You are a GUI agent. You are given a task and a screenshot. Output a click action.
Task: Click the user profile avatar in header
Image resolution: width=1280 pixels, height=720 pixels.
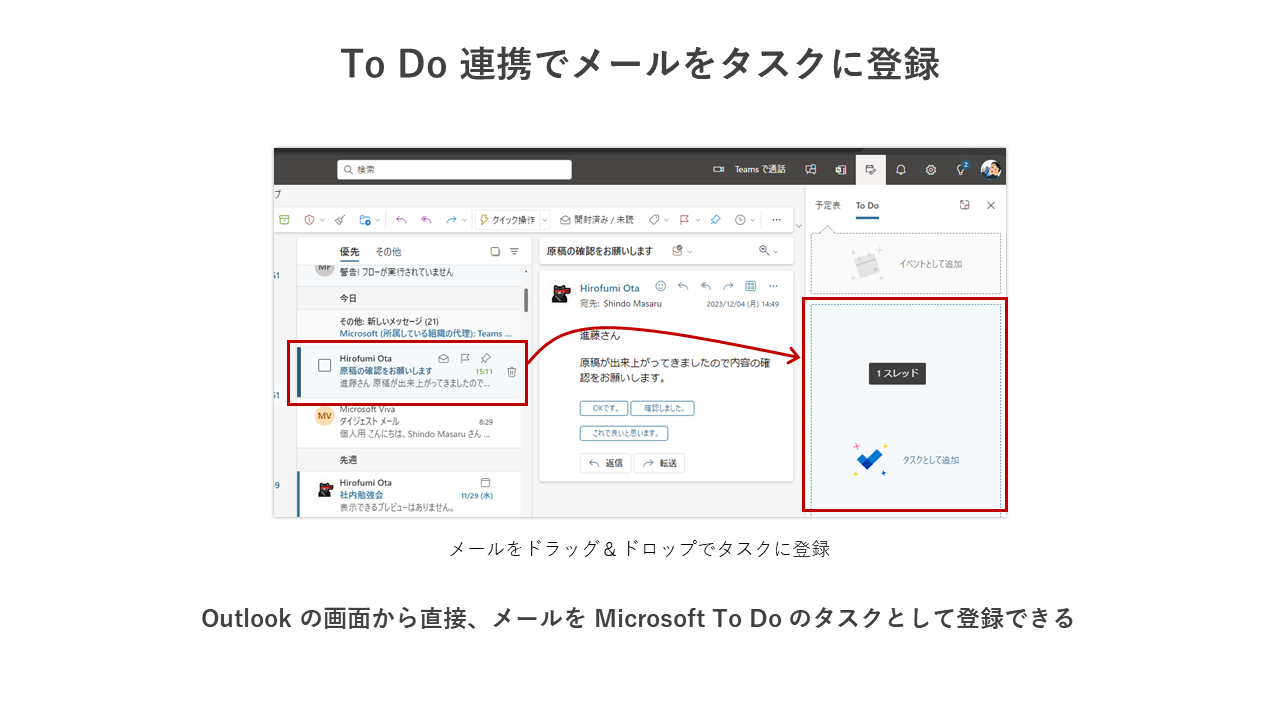[x=991, y=170]
